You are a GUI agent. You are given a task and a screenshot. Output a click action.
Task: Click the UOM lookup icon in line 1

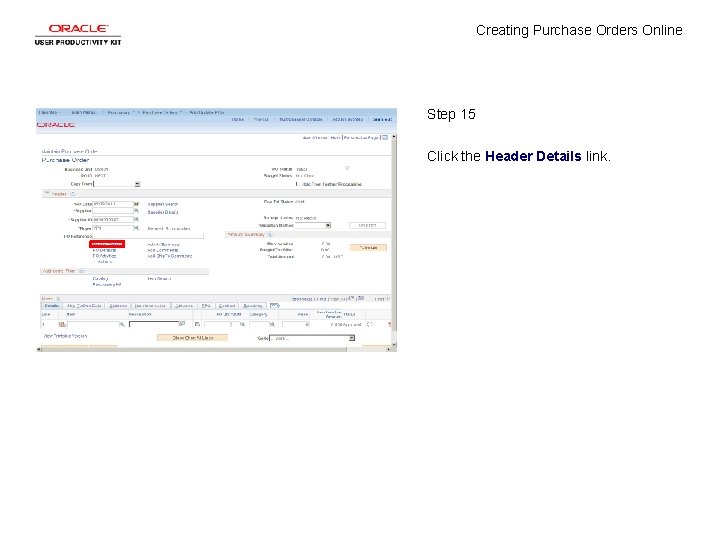242,325
